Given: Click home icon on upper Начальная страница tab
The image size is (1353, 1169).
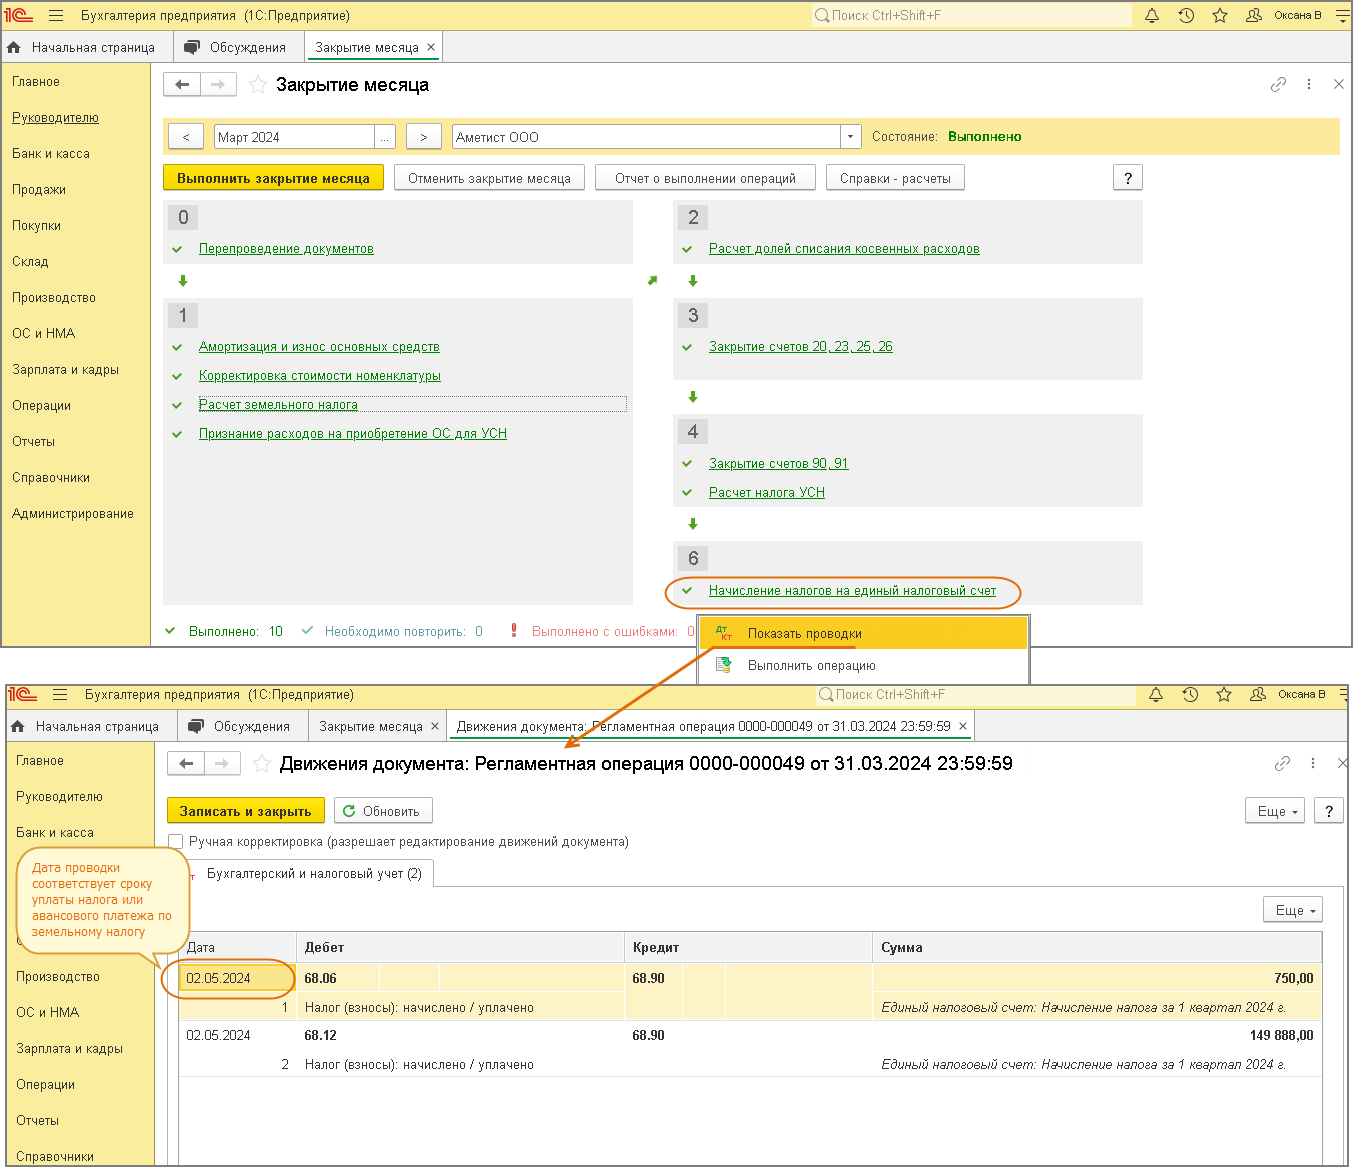Looking at the screenshot, I should 14,47.
